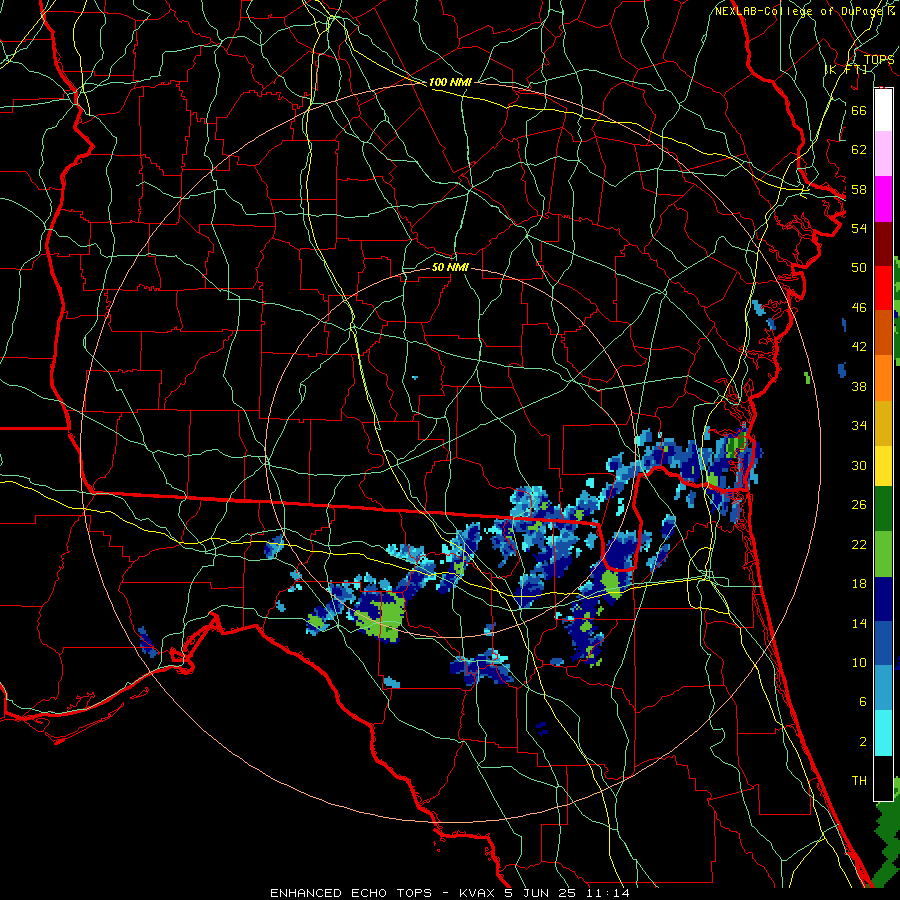
Task: Select the gold legend swatch
Action: tap(883, 423)
